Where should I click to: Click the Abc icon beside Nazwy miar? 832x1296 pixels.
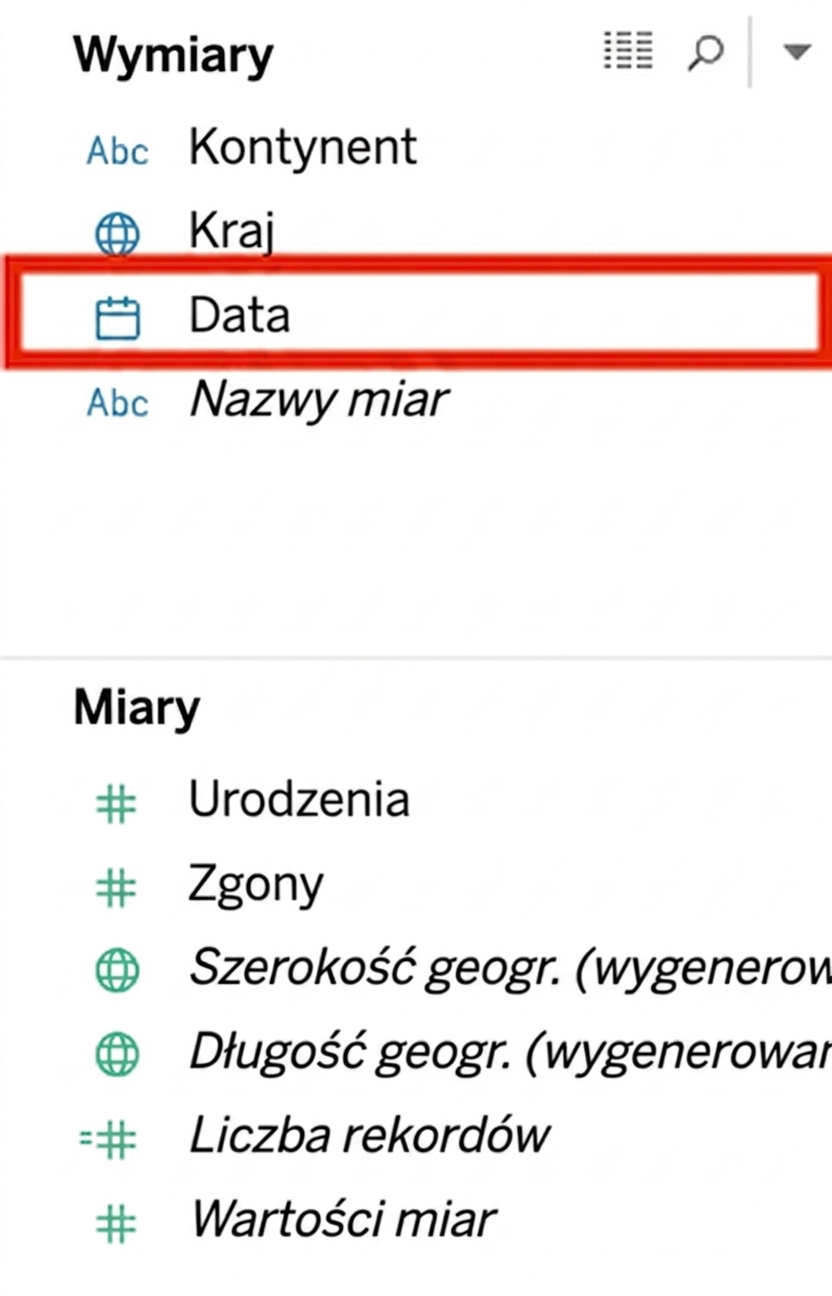[x=118, y=403]
